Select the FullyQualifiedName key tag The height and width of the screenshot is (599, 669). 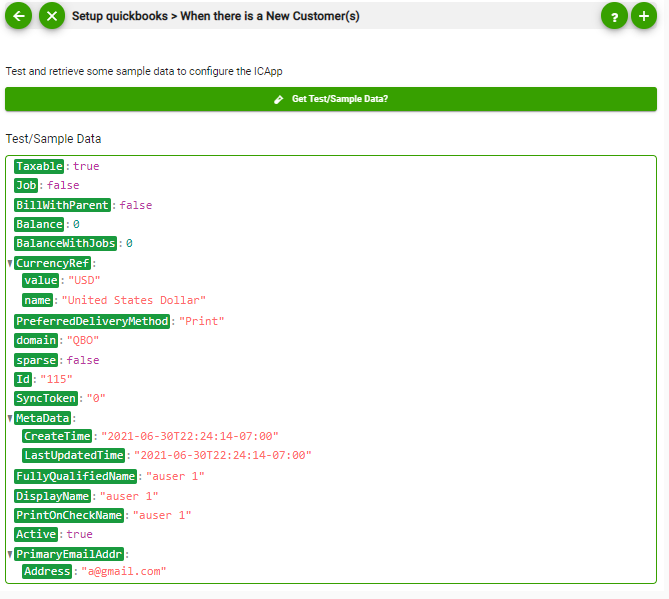click(76, 476)
